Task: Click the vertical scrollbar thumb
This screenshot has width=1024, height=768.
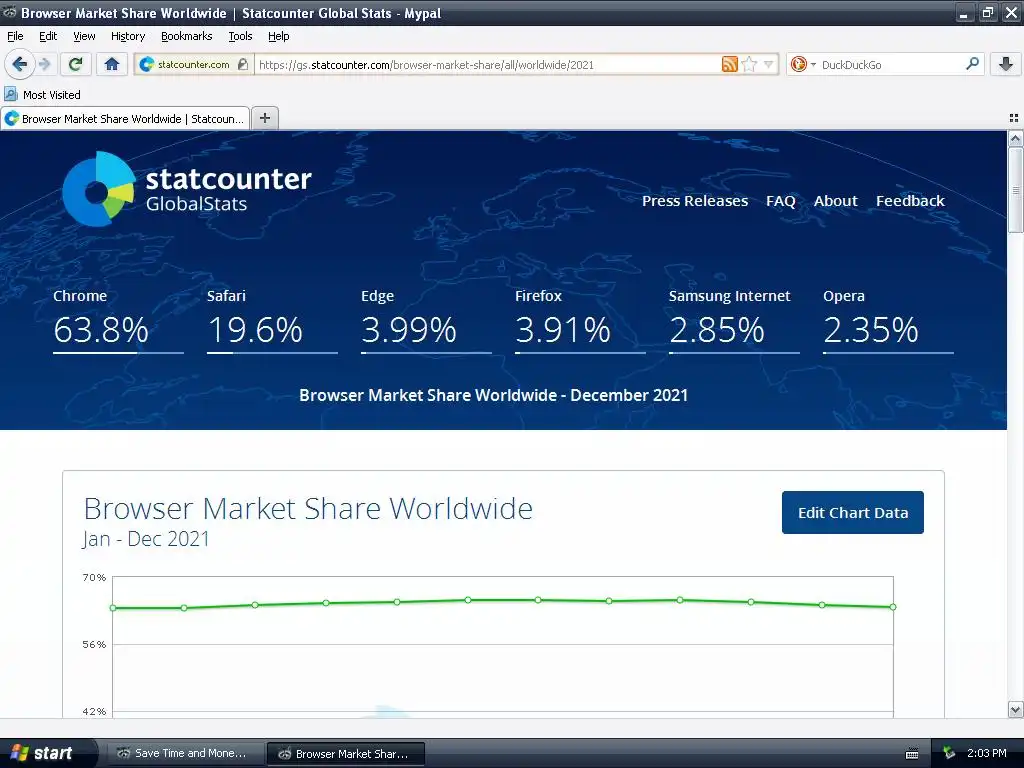Action: [x=1015, y=189]
